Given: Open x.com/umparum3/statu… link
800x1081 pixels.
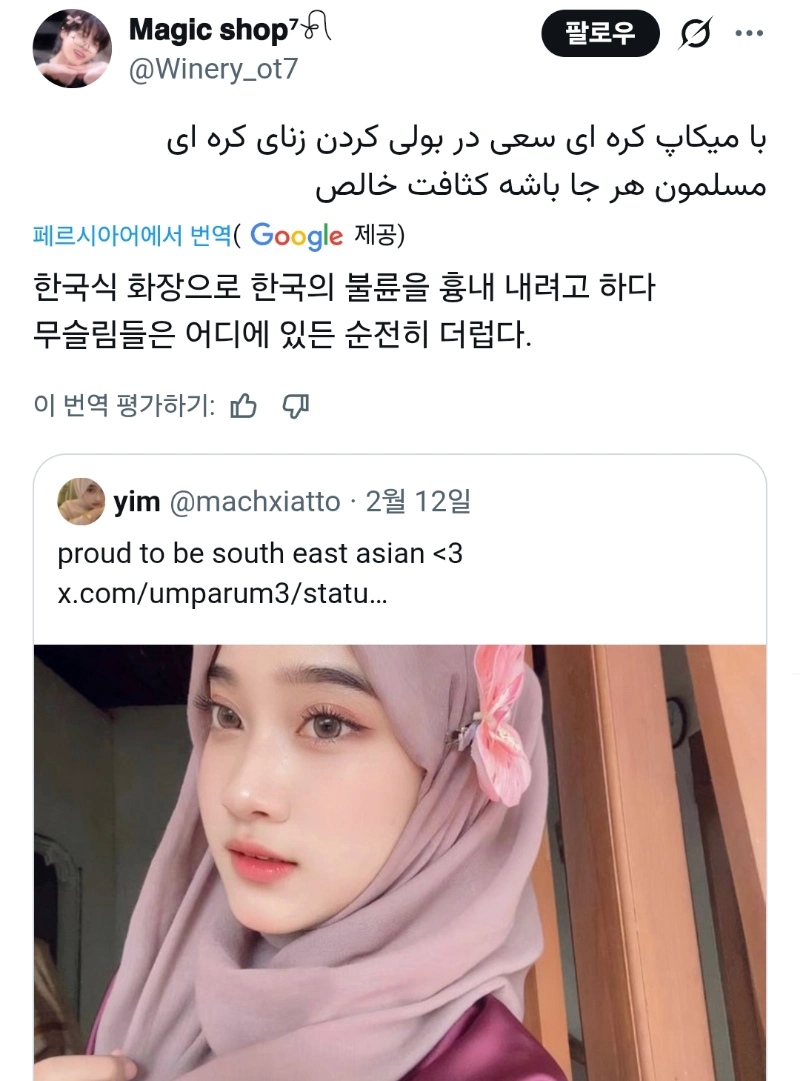Looking at the screenshot, I should click(x=222, y=593).
